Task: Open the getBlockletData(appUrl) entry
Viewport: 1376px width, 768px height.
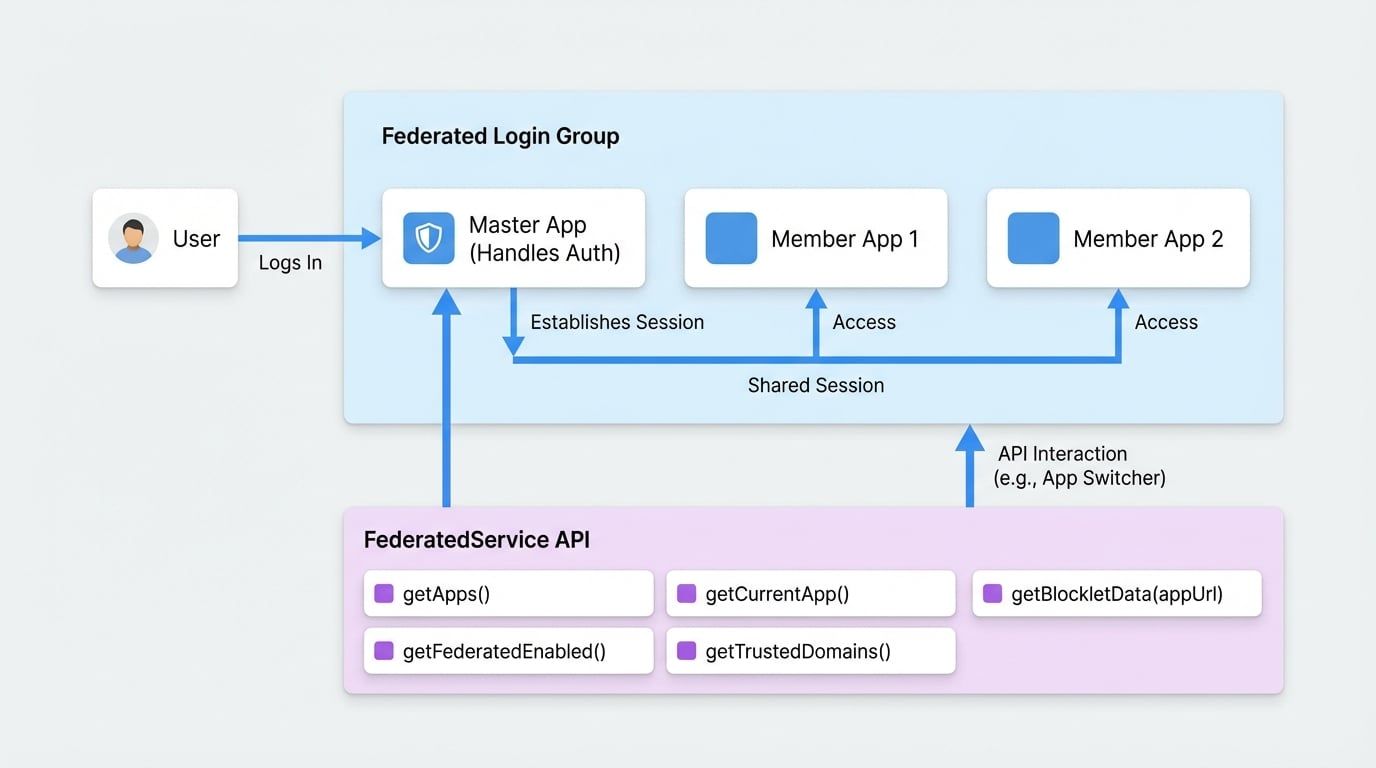Action: point(1116,593)
